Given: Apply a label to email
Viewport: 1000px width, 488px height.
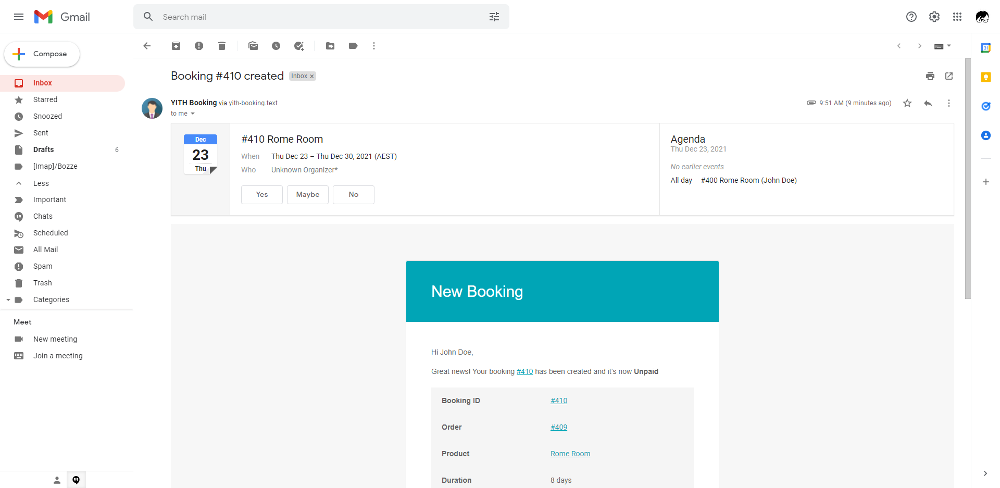Looking at the screenshot, I should coord(353,46).
